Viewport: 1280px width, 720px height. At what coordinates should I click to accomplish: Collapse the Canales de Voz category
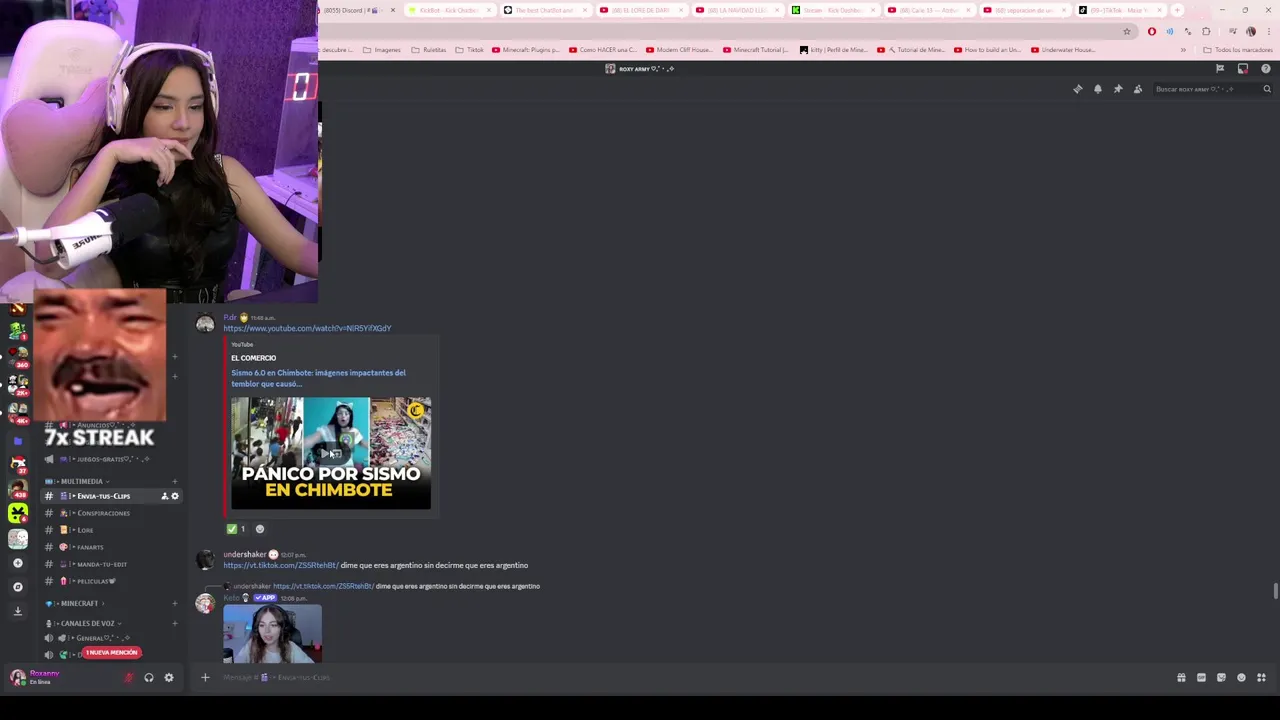click(x=84, y=623)
